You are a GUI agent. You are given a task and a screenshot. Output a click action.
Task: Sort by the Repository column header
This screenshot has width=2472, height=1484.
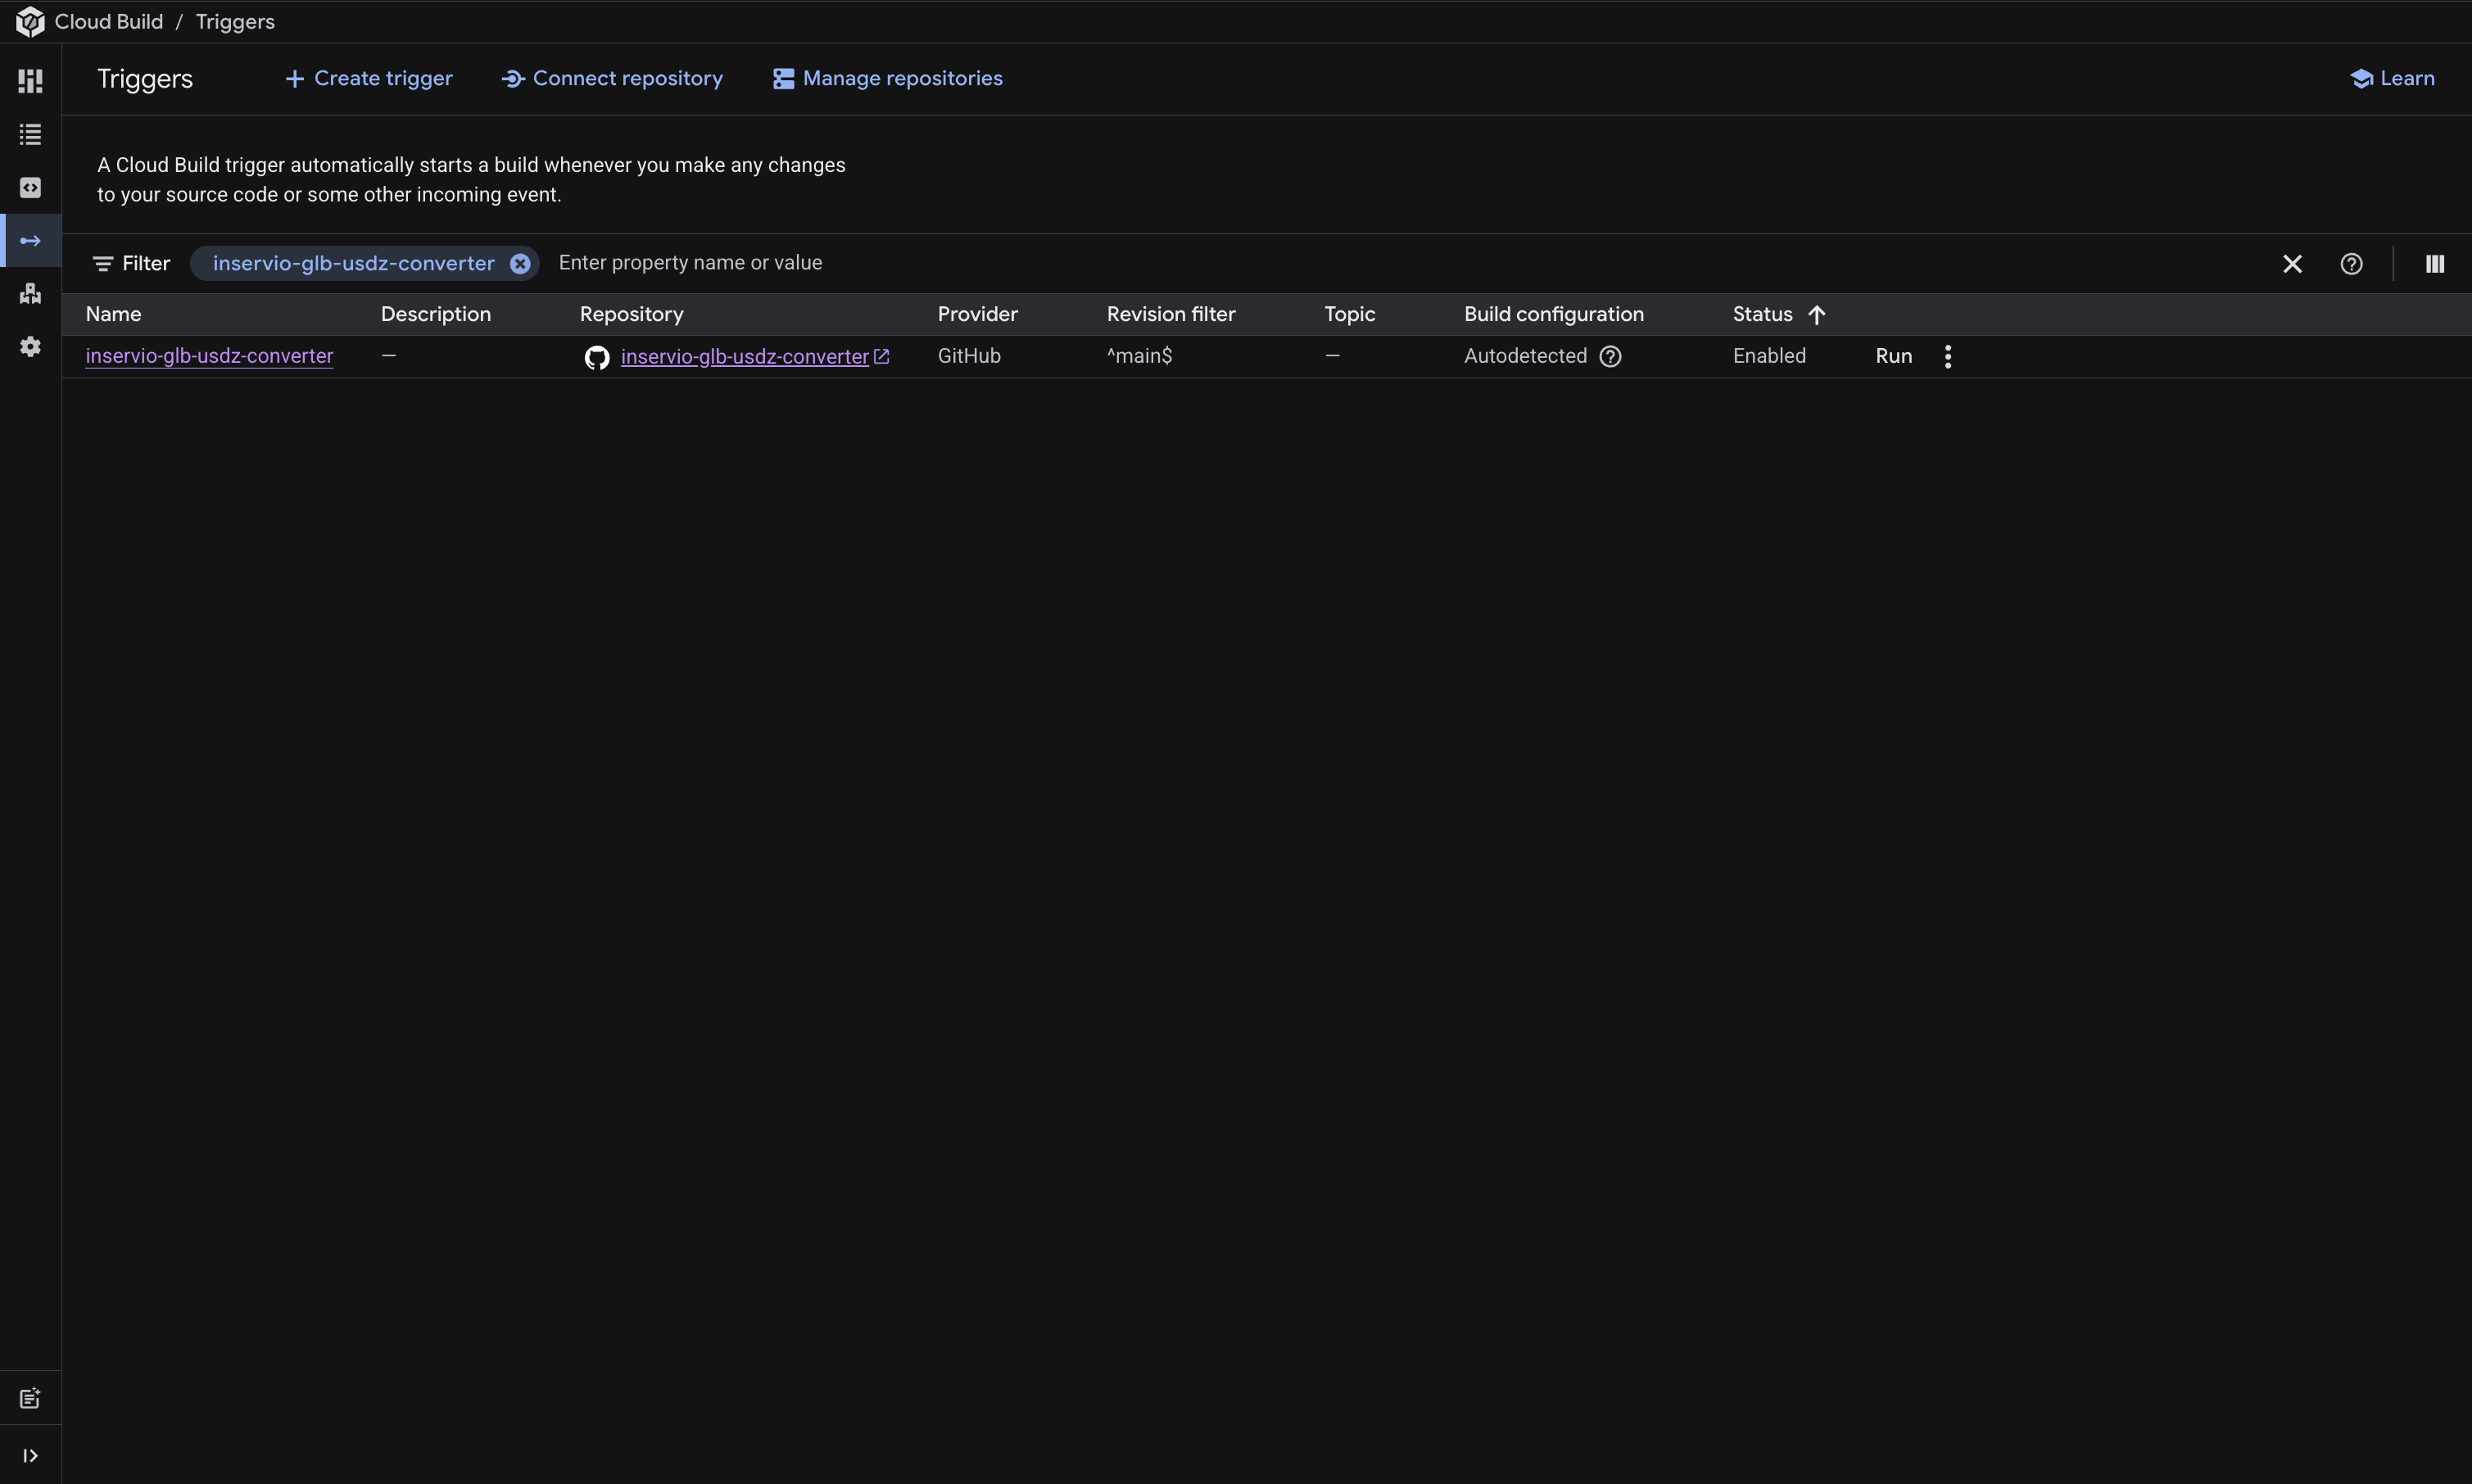pyautogui.click(x=631, y=314)
